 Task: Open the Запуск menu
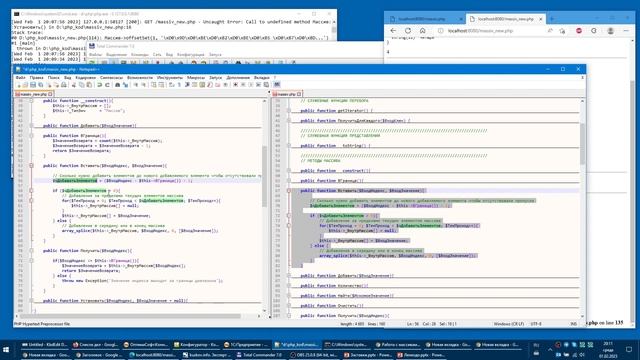216,77
